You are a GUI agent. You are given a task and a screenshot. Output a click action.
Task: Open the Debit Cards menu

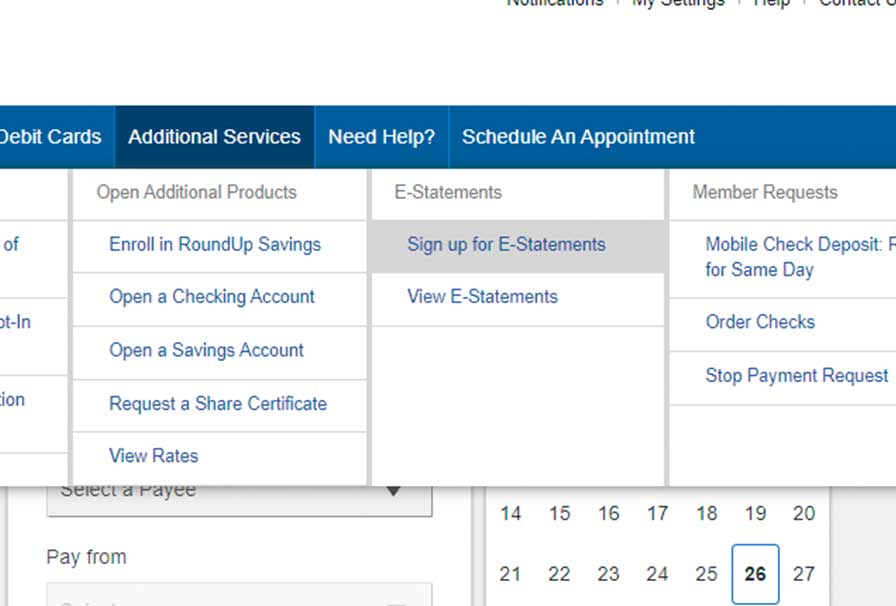[50, 137]
